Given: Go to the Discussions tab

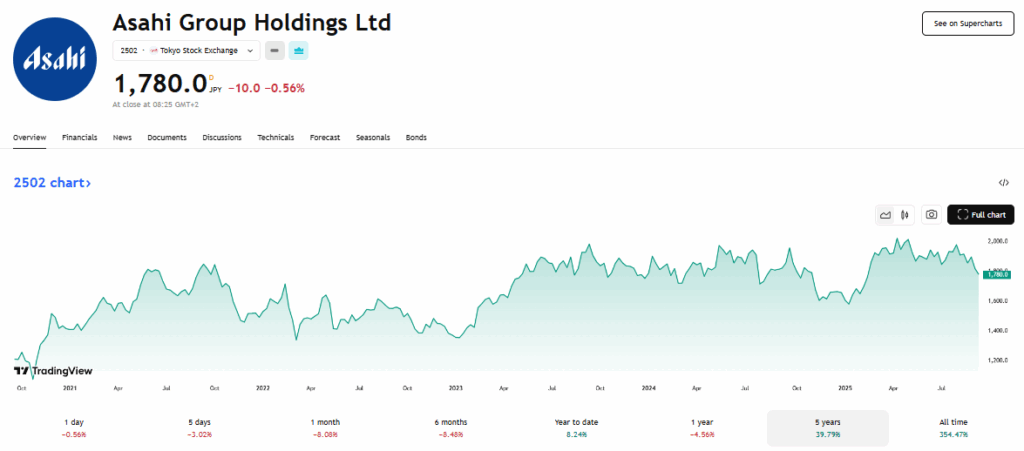Looking at the screenshot, I should coord(222,138).
